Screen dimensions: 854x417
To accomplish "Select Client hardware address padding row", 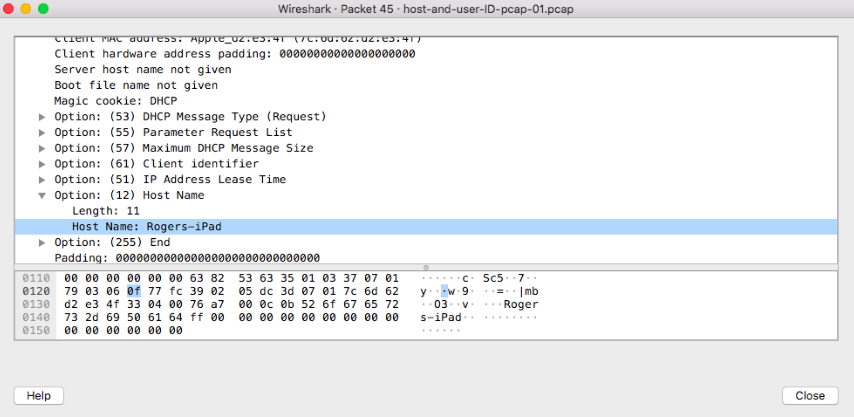I will (x=426, y=54).
